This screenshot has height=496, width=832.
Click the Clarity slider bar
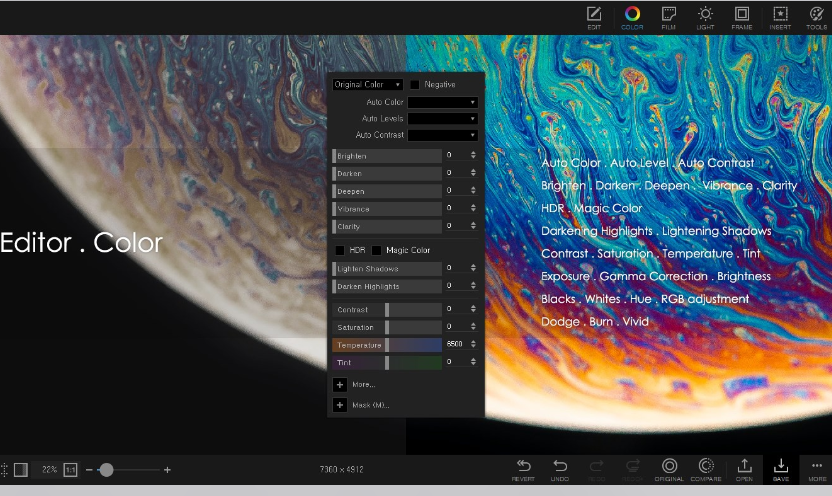click(387, 227)
